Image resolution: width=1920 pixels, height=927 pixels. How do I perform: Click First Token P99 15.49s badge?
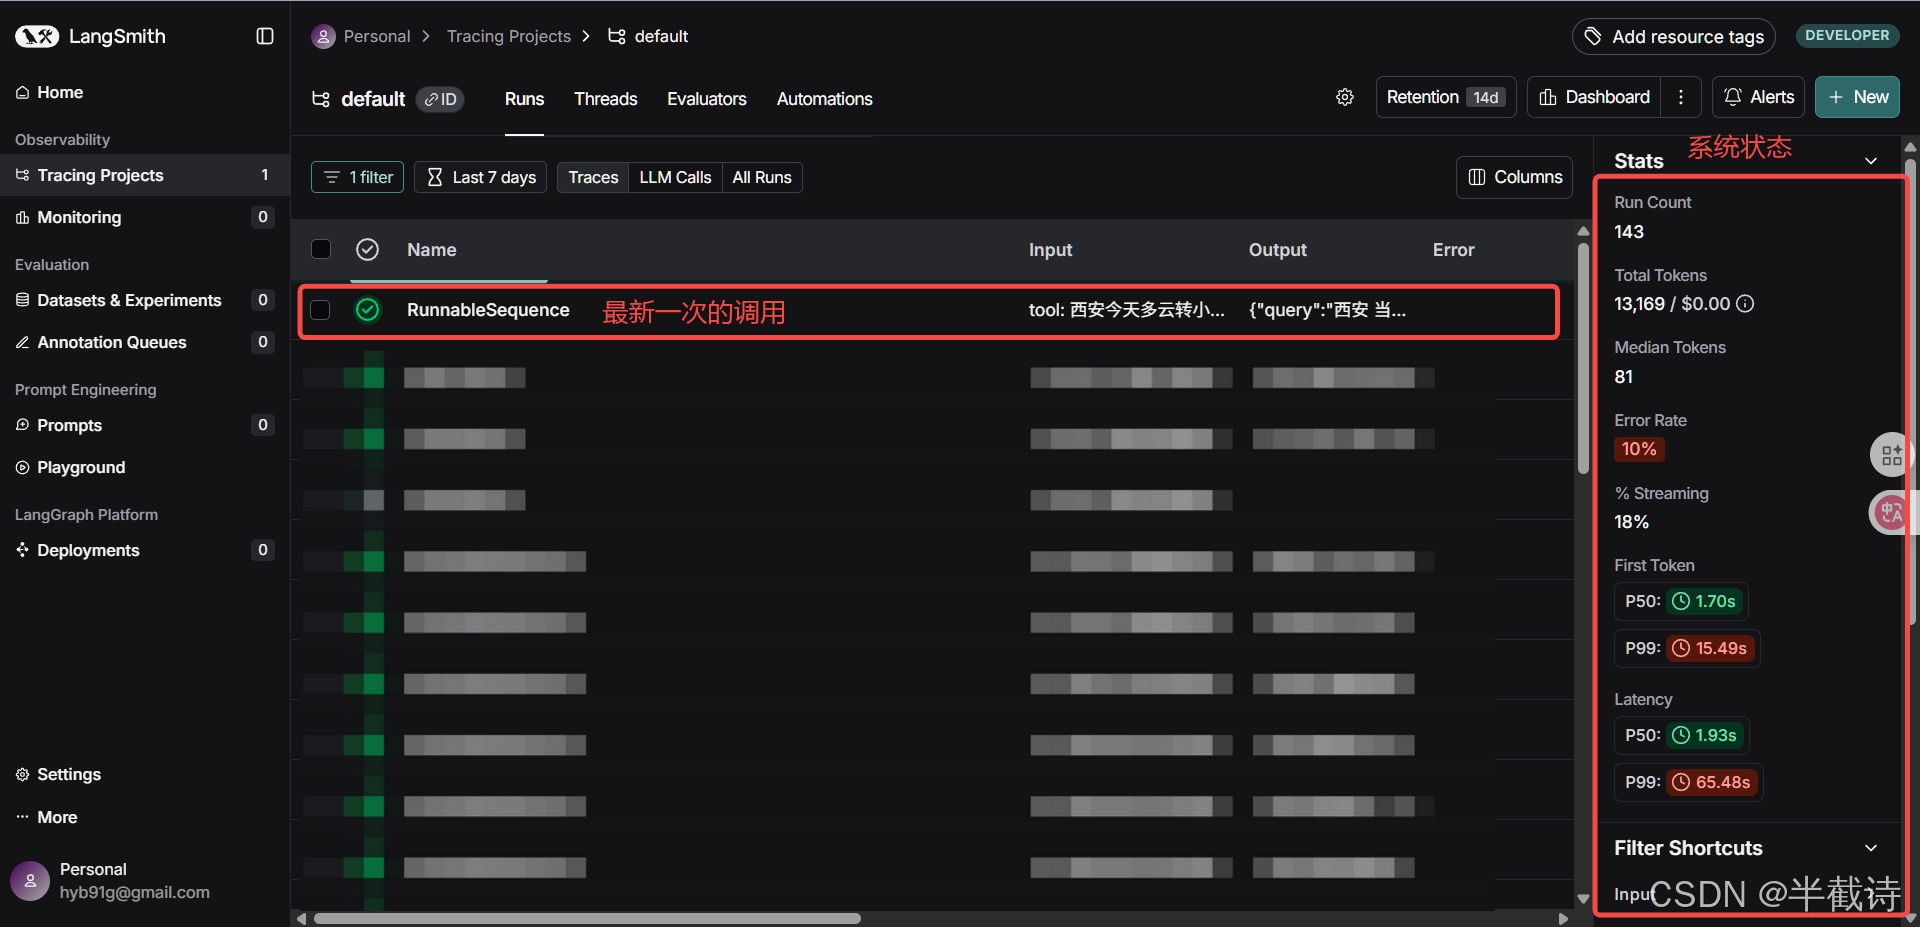click(x=1711, y=648)
